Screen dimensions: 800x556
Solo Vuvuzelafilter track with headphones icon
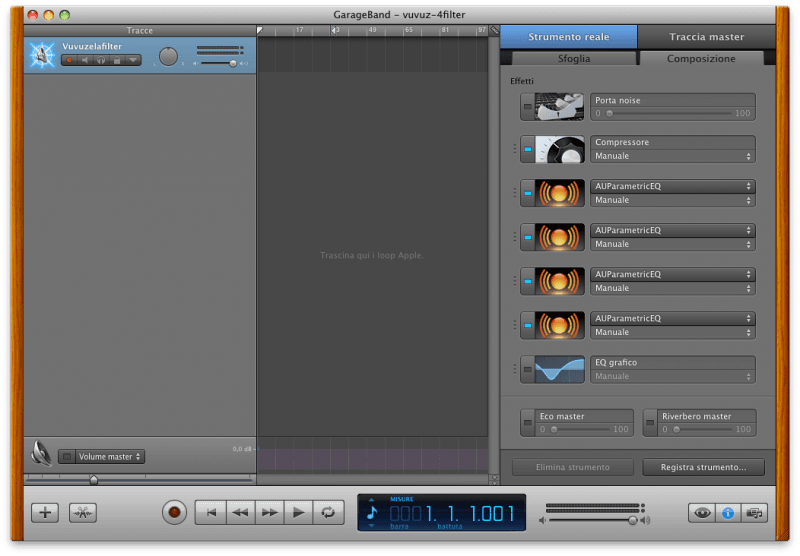click(101, 60)
